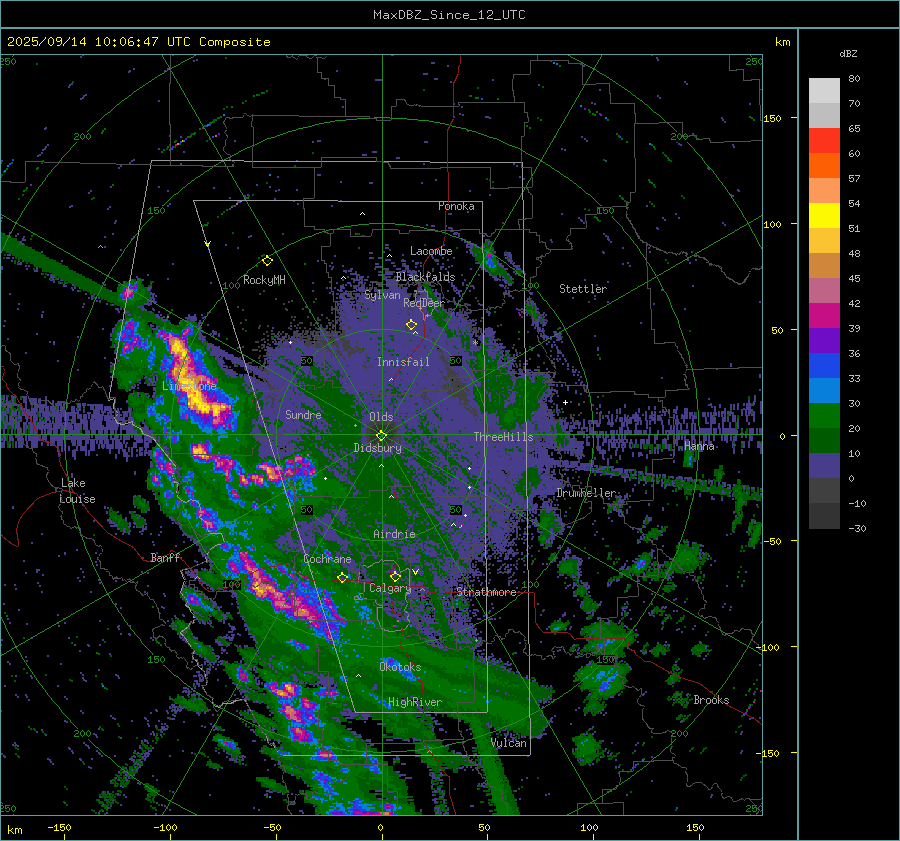Click the radar center marker above Didsbury
This screenshot has width=900, height=841.
381,436
